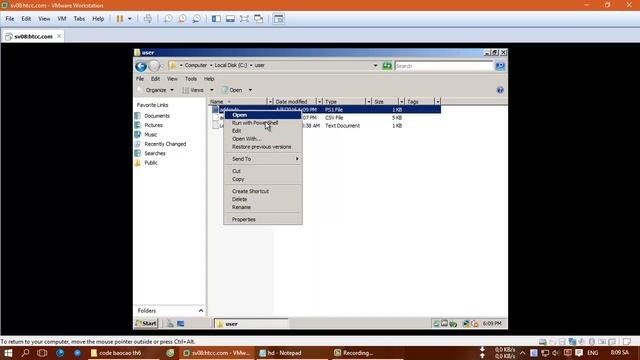This screenshot has width=640, height=360.
Task: Open the Send To submenu
Action: coord(263,159)
